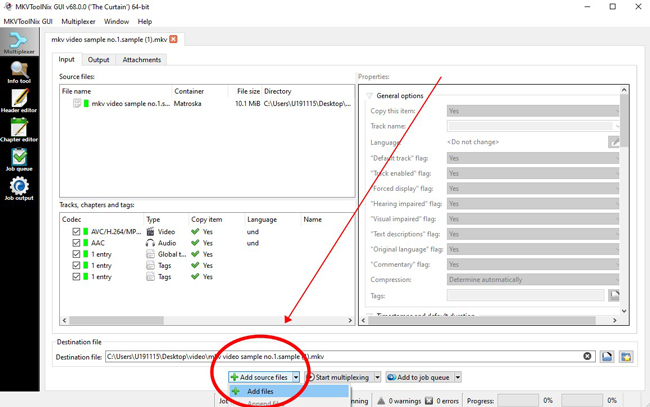This screenshot has height=407, width=650.
Task: Open the Default track flag dropdown
Action: [x=533, y=158]
